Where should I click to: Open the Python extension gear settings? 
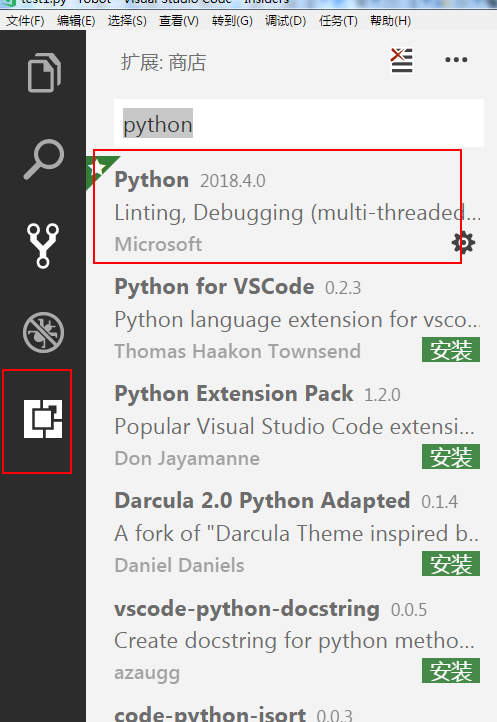point(463,243)
